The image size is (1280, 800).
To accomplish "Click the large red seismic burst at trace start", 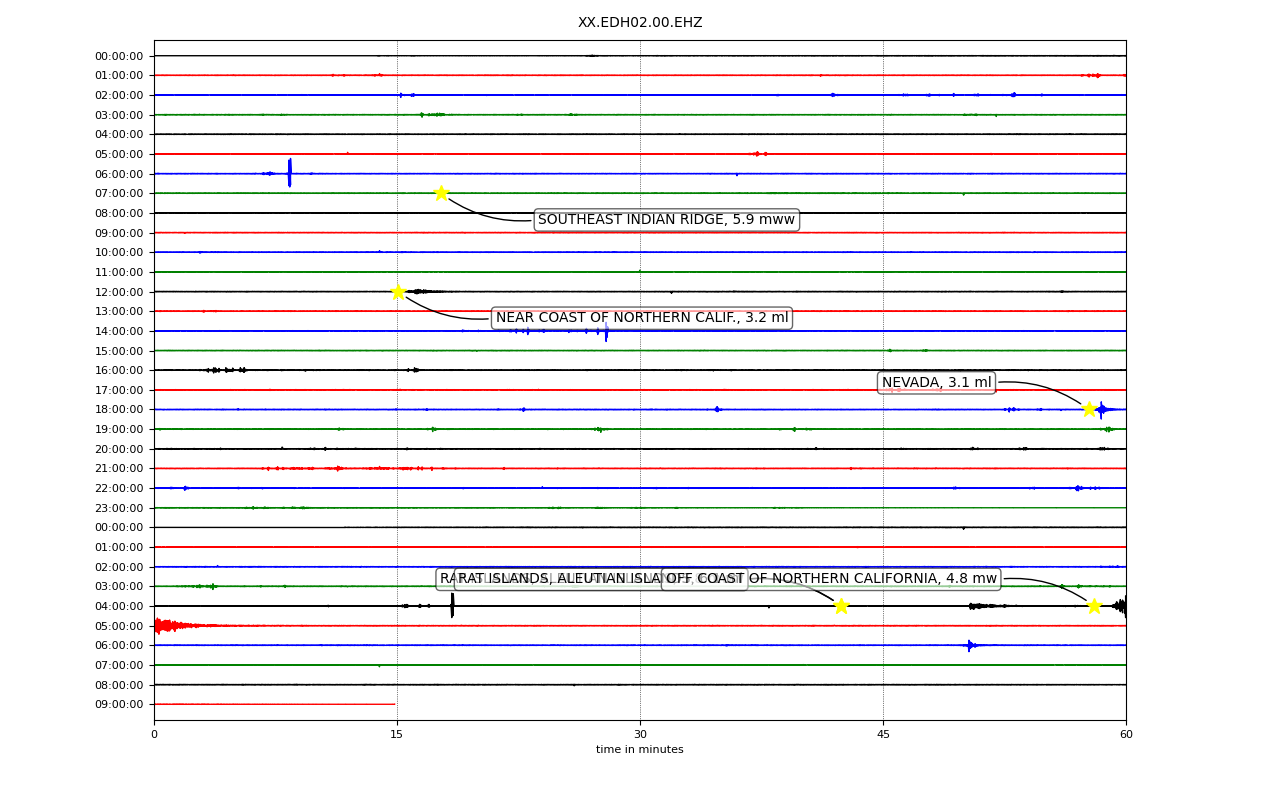I will [175, 626].
